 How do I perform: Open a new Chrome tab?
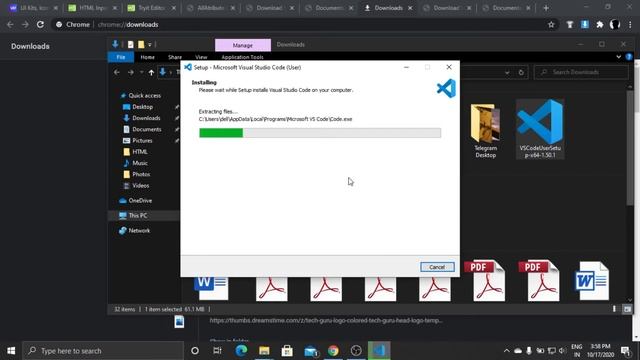(546, 8)
